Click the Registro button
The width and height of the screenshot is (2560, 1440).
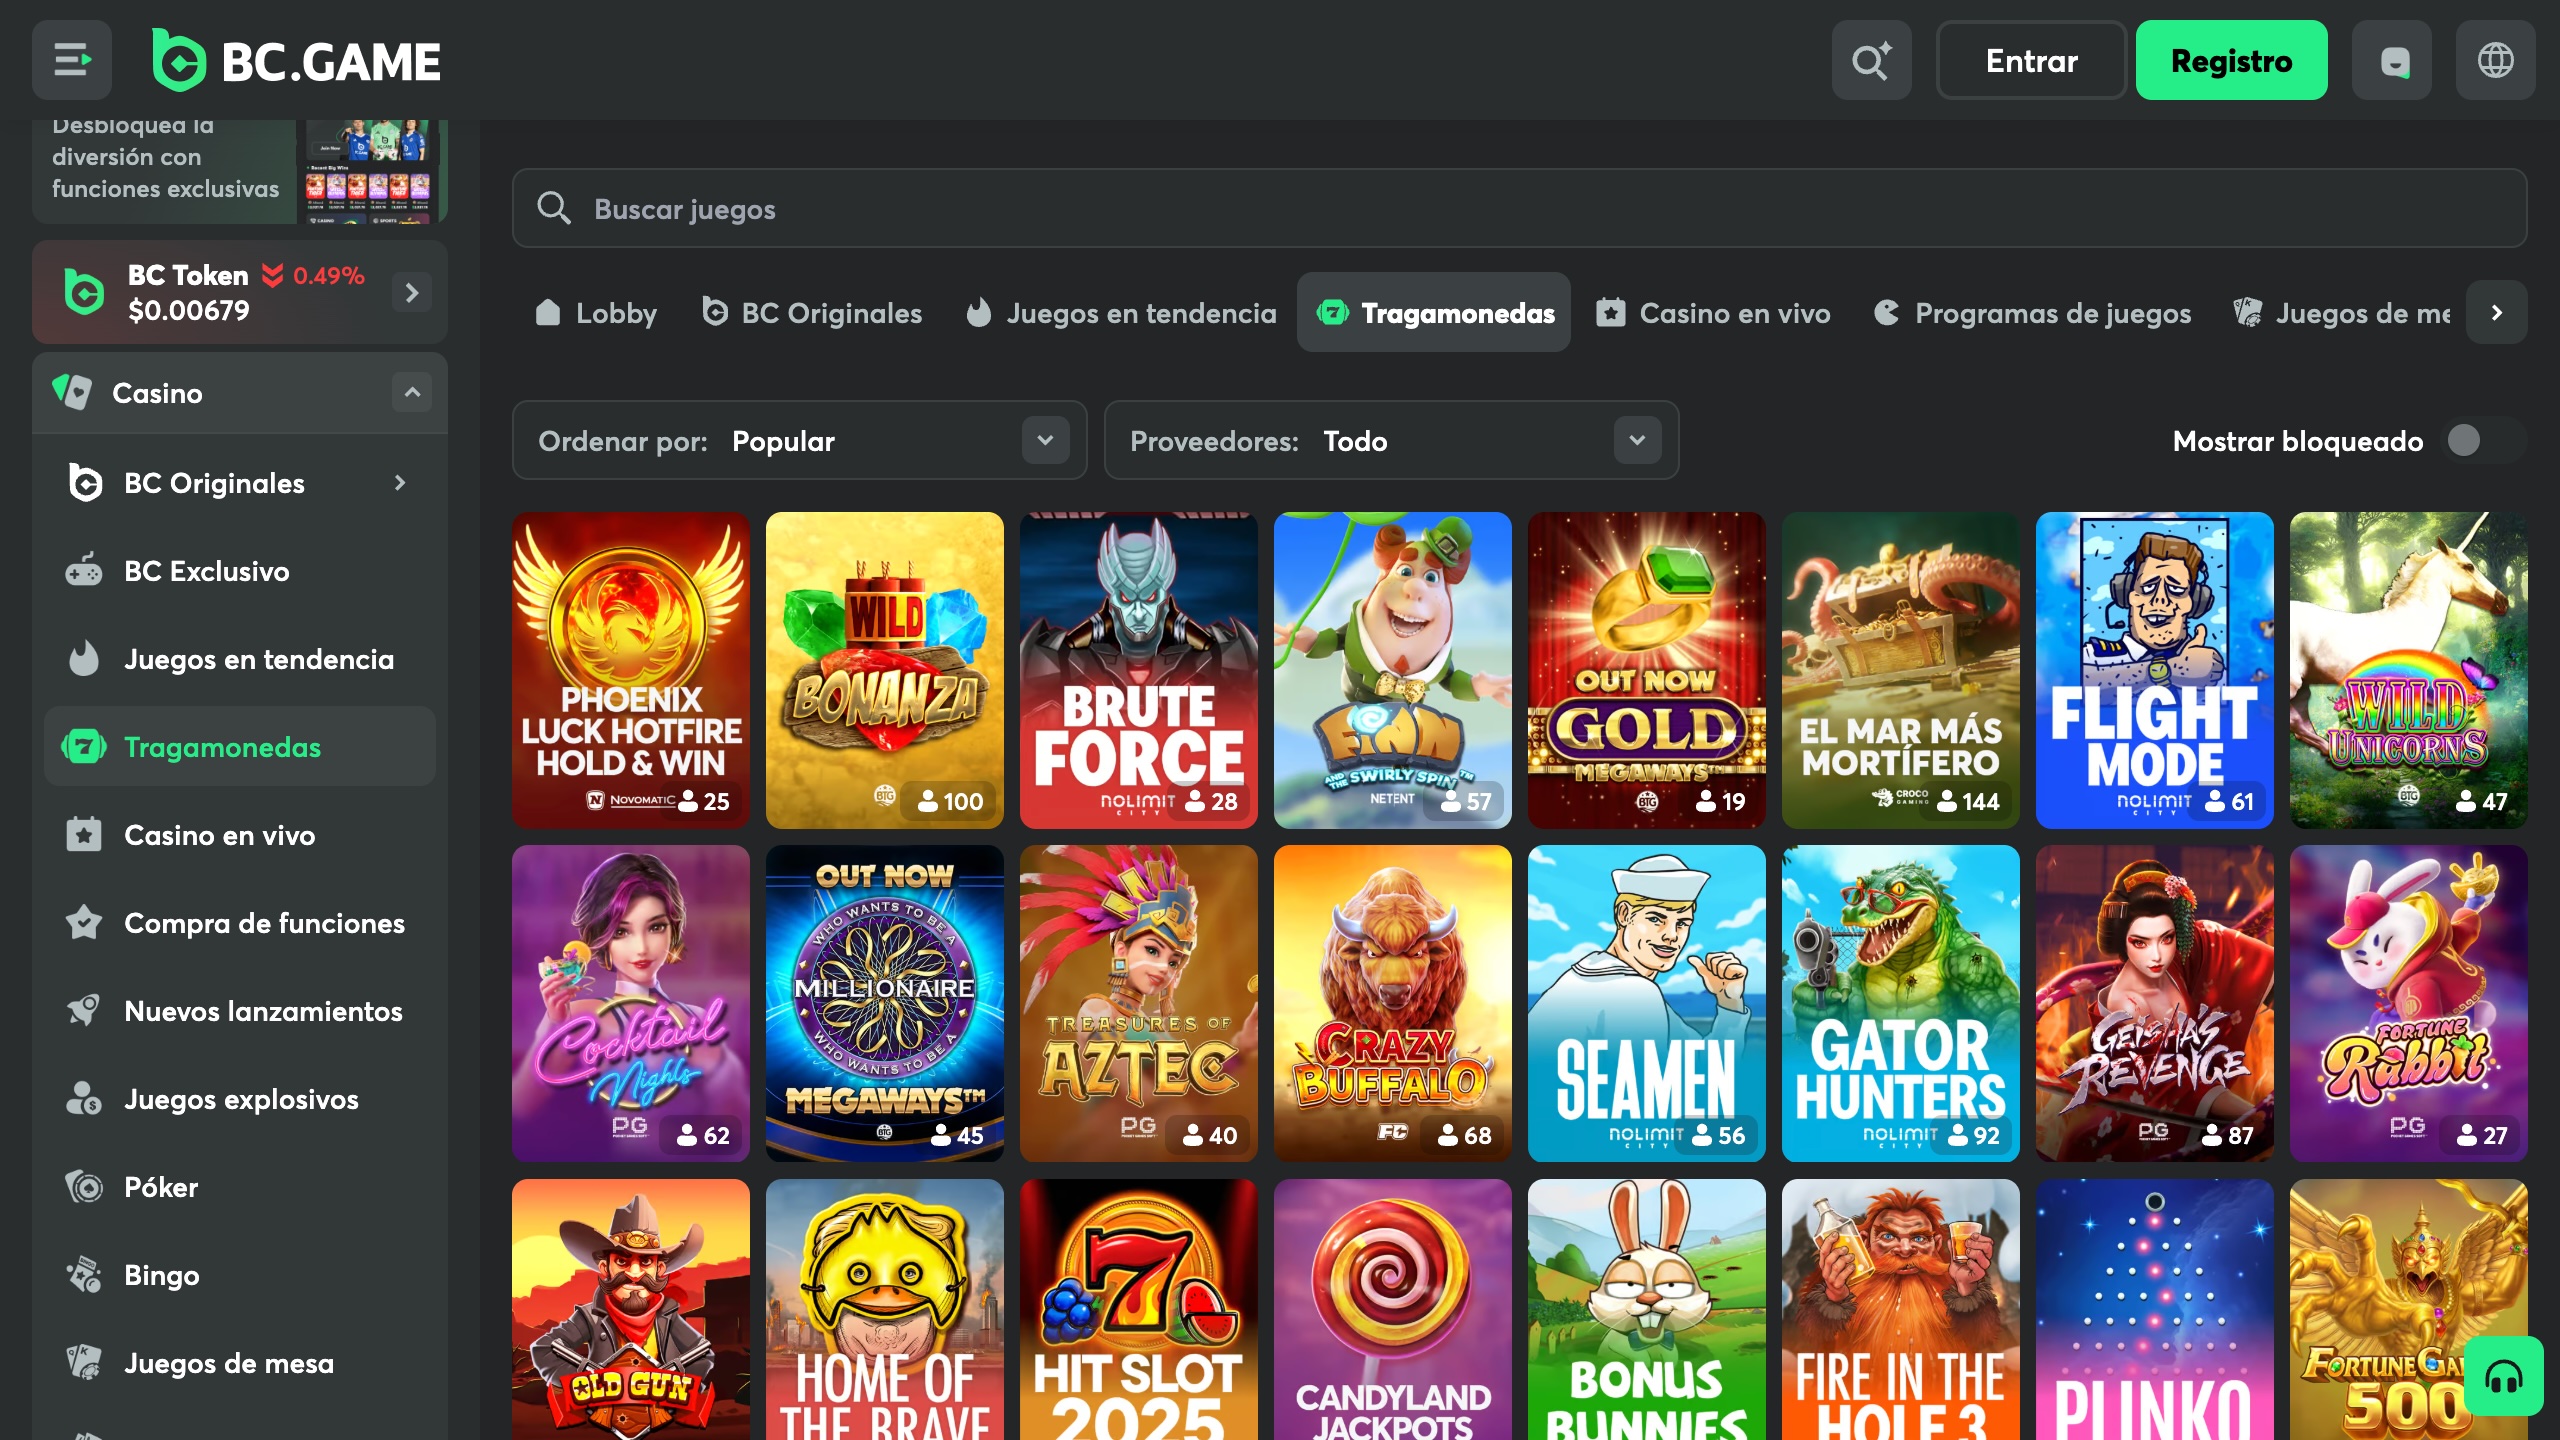point(2231,60)
